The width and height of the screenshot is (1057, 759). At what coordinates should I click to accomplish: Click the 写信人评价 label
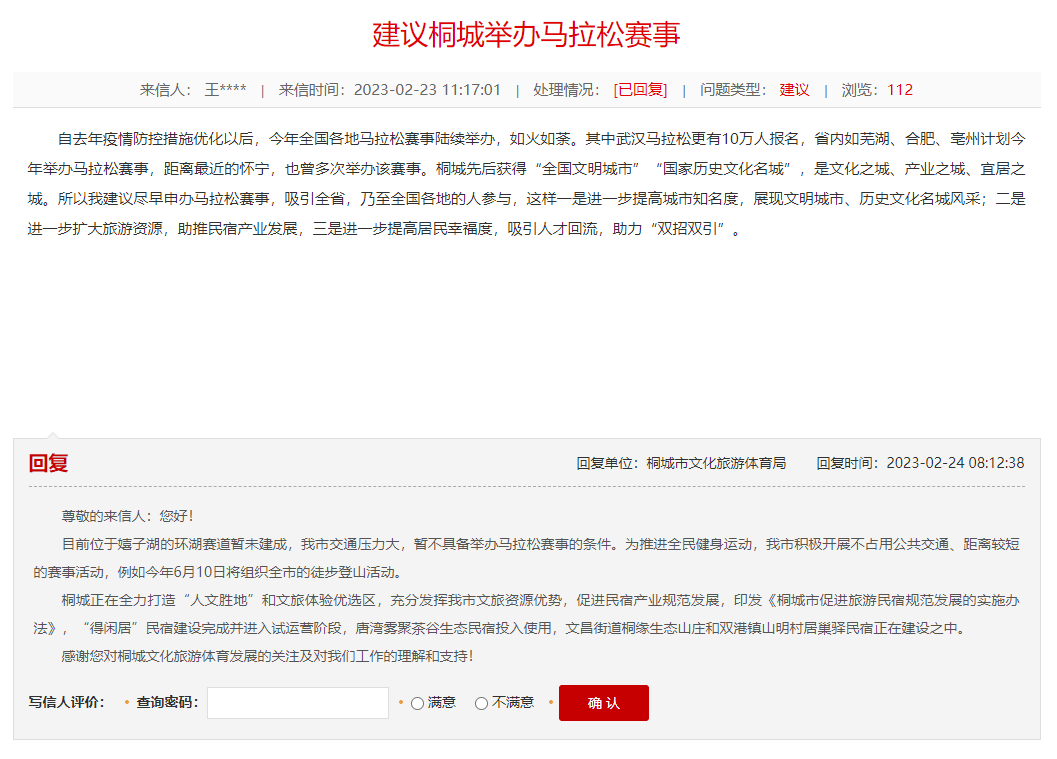pos(67,702)
